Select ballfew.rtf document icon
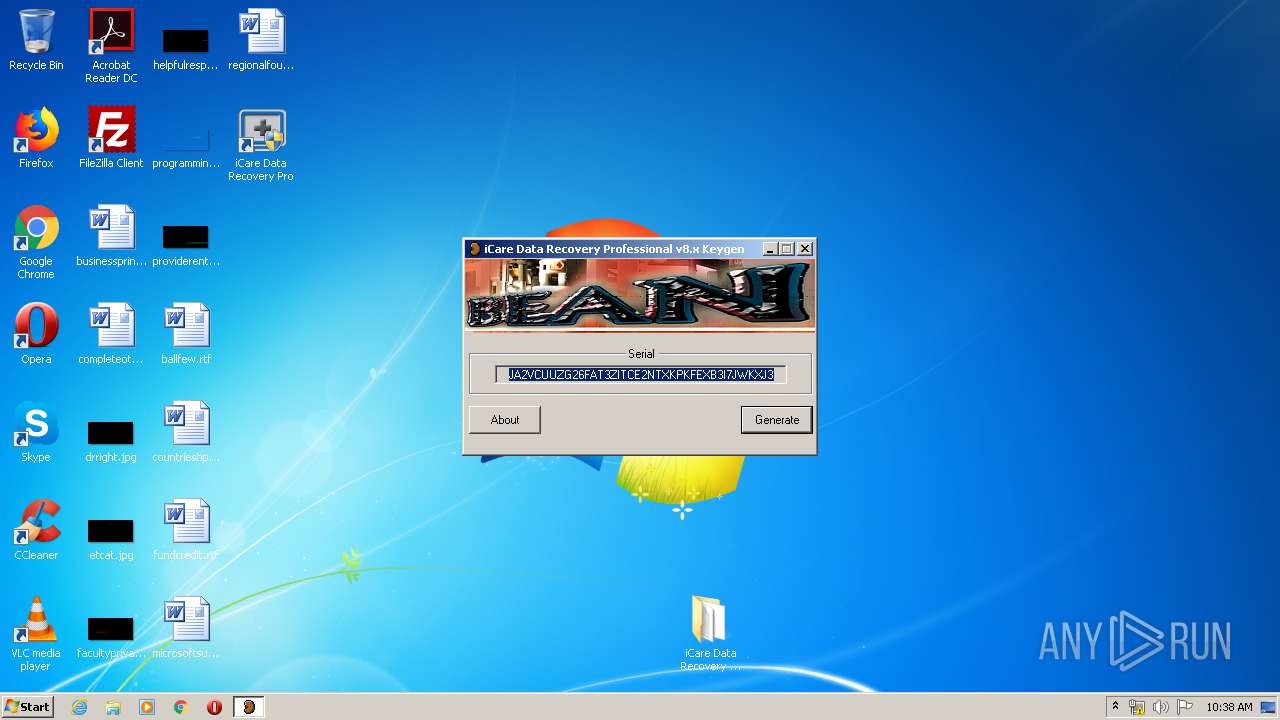Viewport: 1280px width, 720px height. 185,335
